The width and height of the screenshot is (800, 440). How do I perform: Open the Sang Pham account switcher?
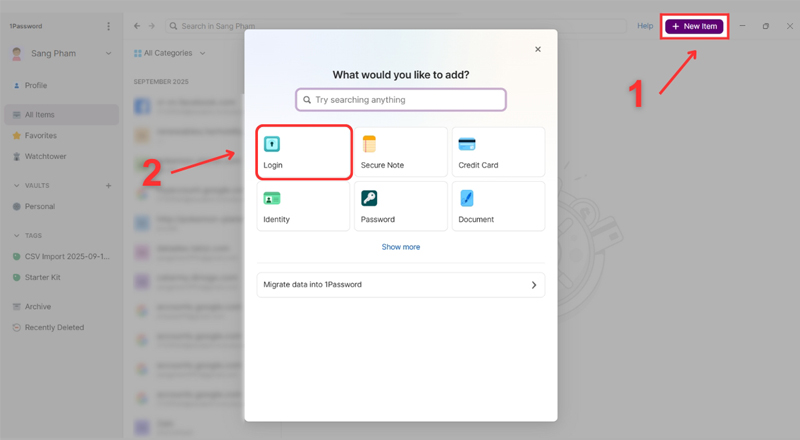[x=60, y=53]
